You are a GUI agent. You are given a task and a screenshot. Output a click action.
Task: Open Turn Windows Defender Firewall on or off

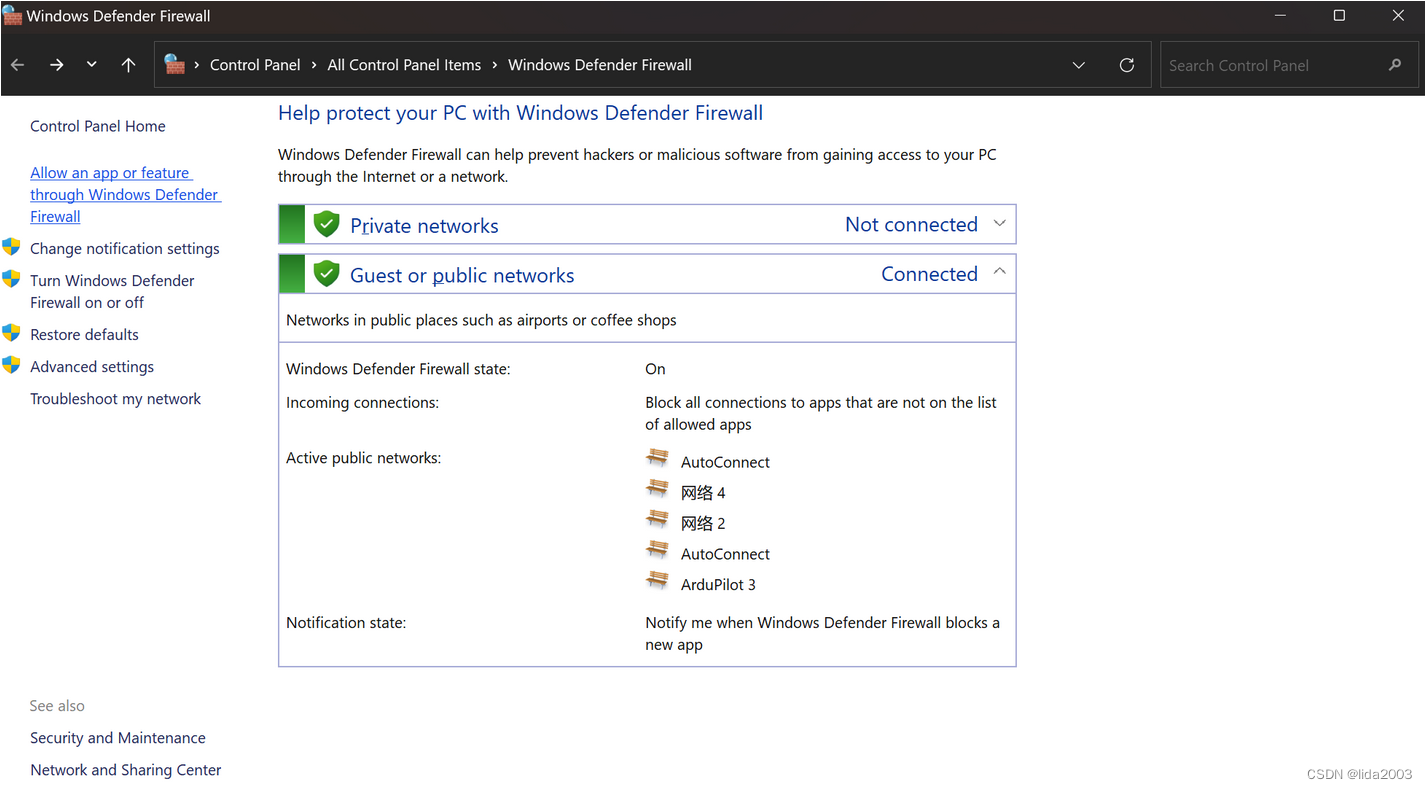(x=112, y=292)
